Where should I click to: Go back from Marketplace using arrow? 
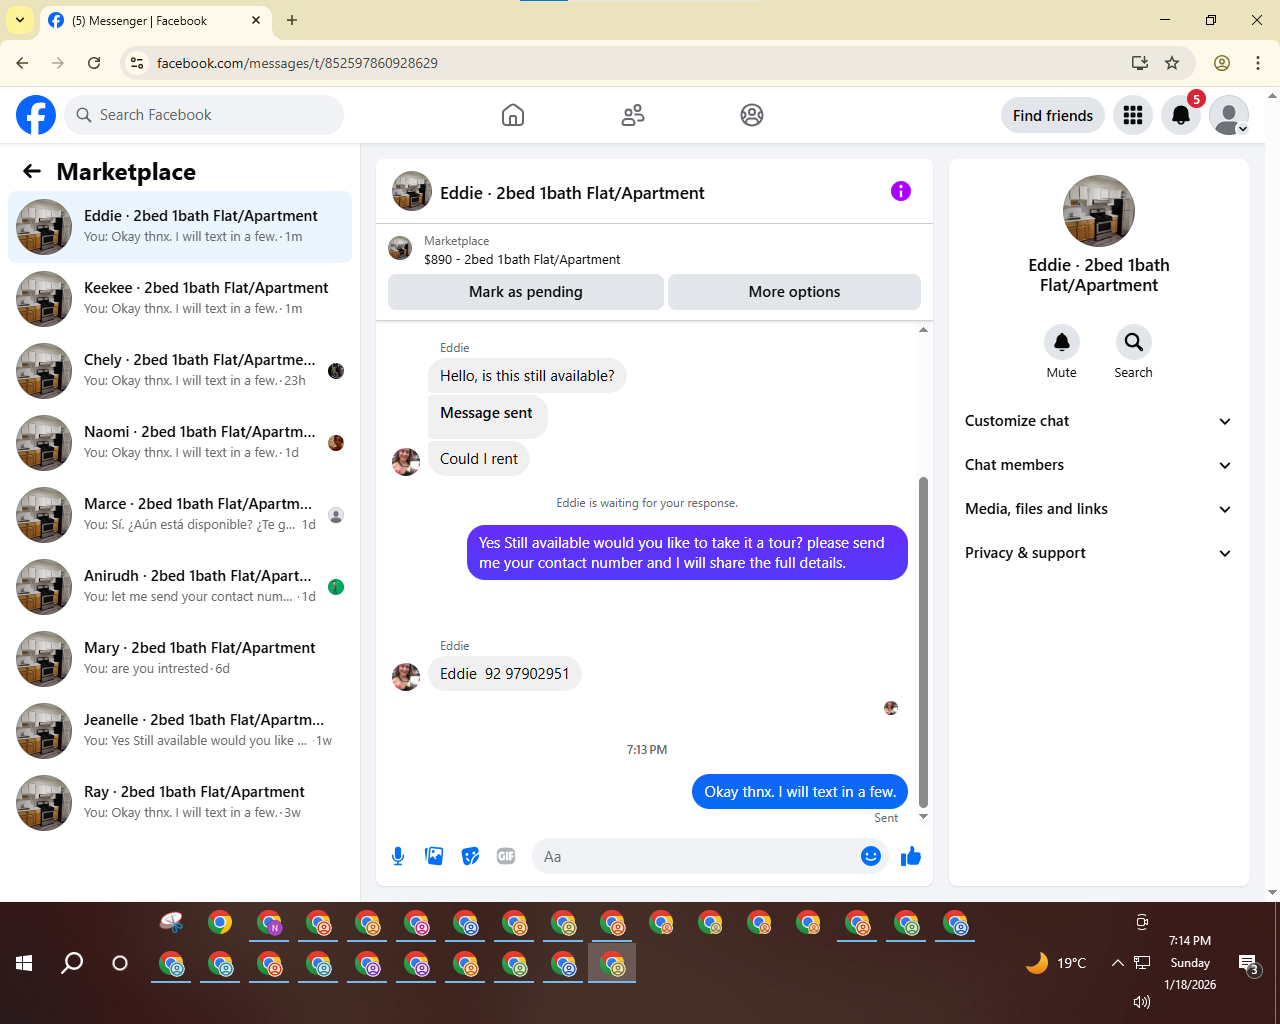32,171
